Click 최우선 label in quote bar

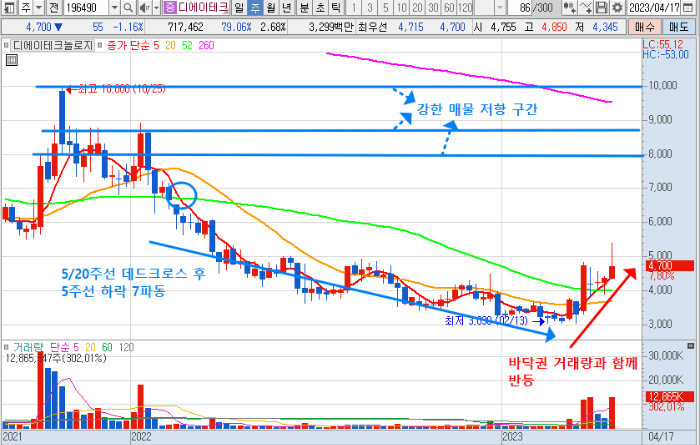click(372, 27)
